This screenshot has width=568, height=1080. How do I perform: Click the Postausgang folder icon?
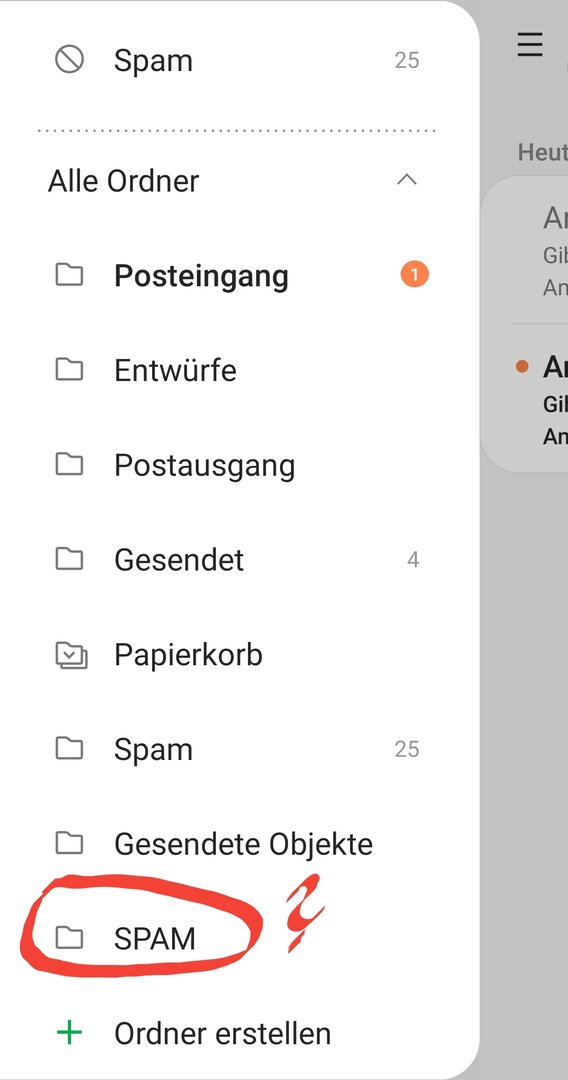(69, 465)
